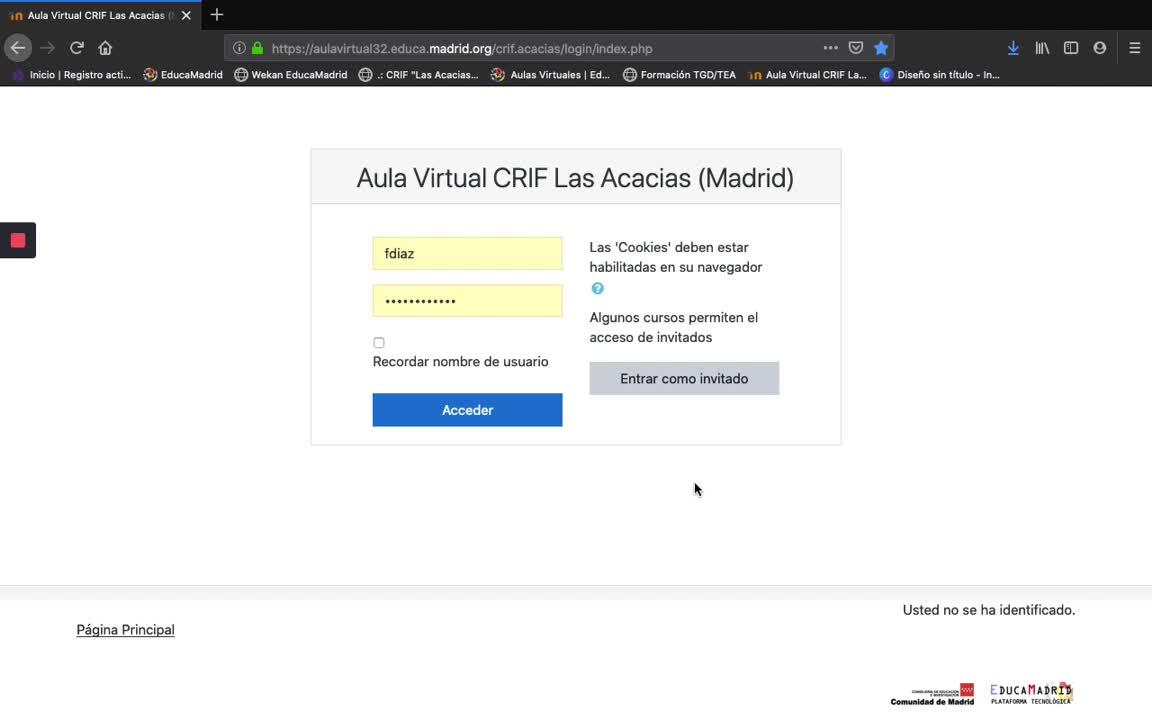This screenshot has width=1152, height=720.
Task: Click text Usted no se ha identificado
Action: (989, 610)
